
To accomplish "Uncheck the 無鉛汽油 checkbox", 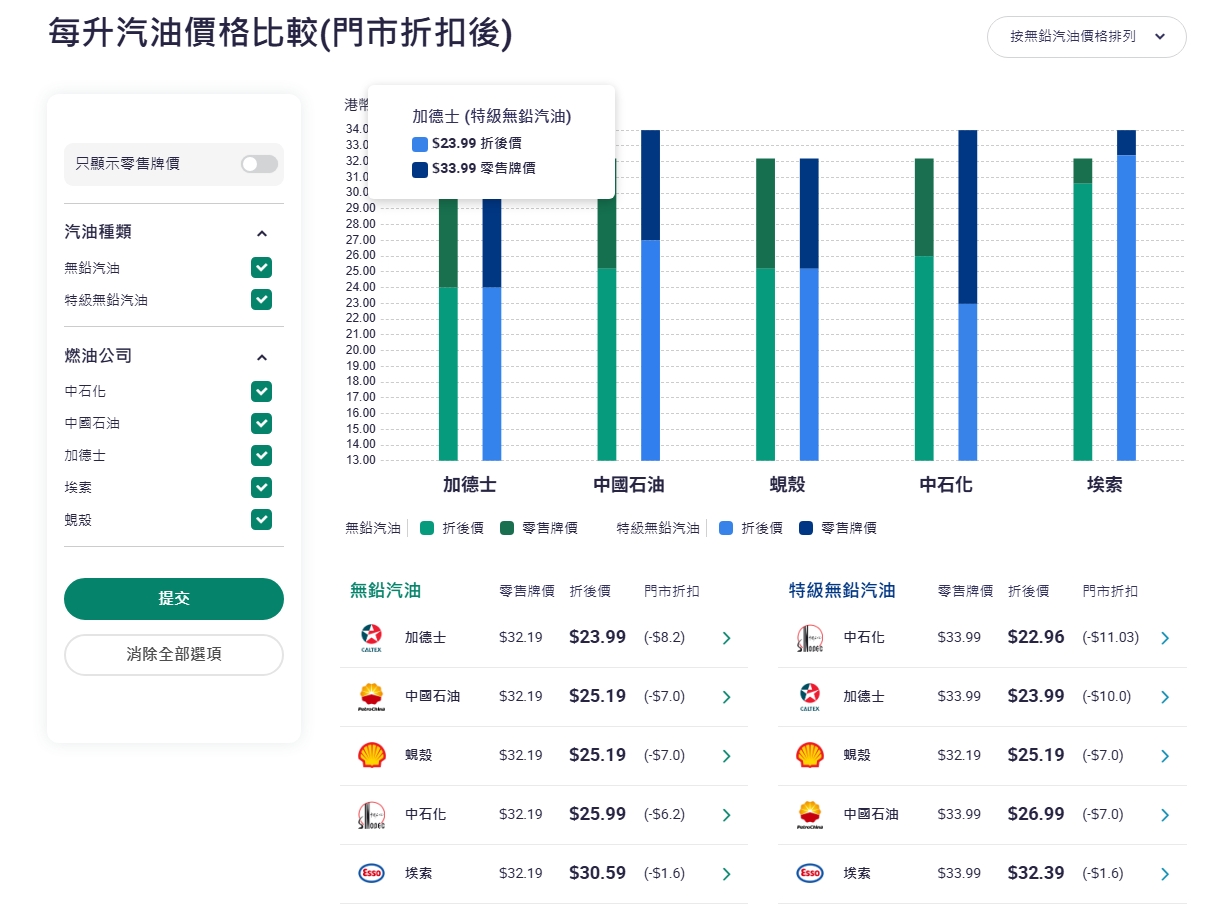I will click(x=262, y=268).
